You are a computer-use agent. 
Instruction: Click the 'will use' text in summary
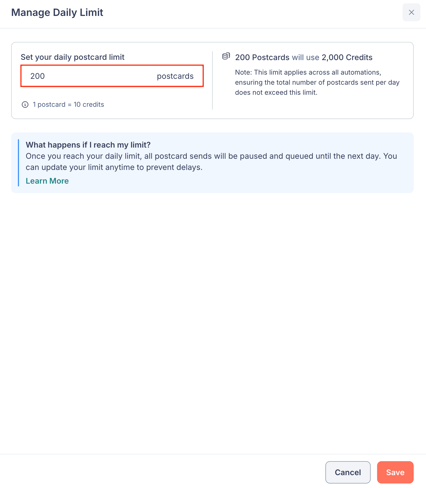(x=305, y=57)
